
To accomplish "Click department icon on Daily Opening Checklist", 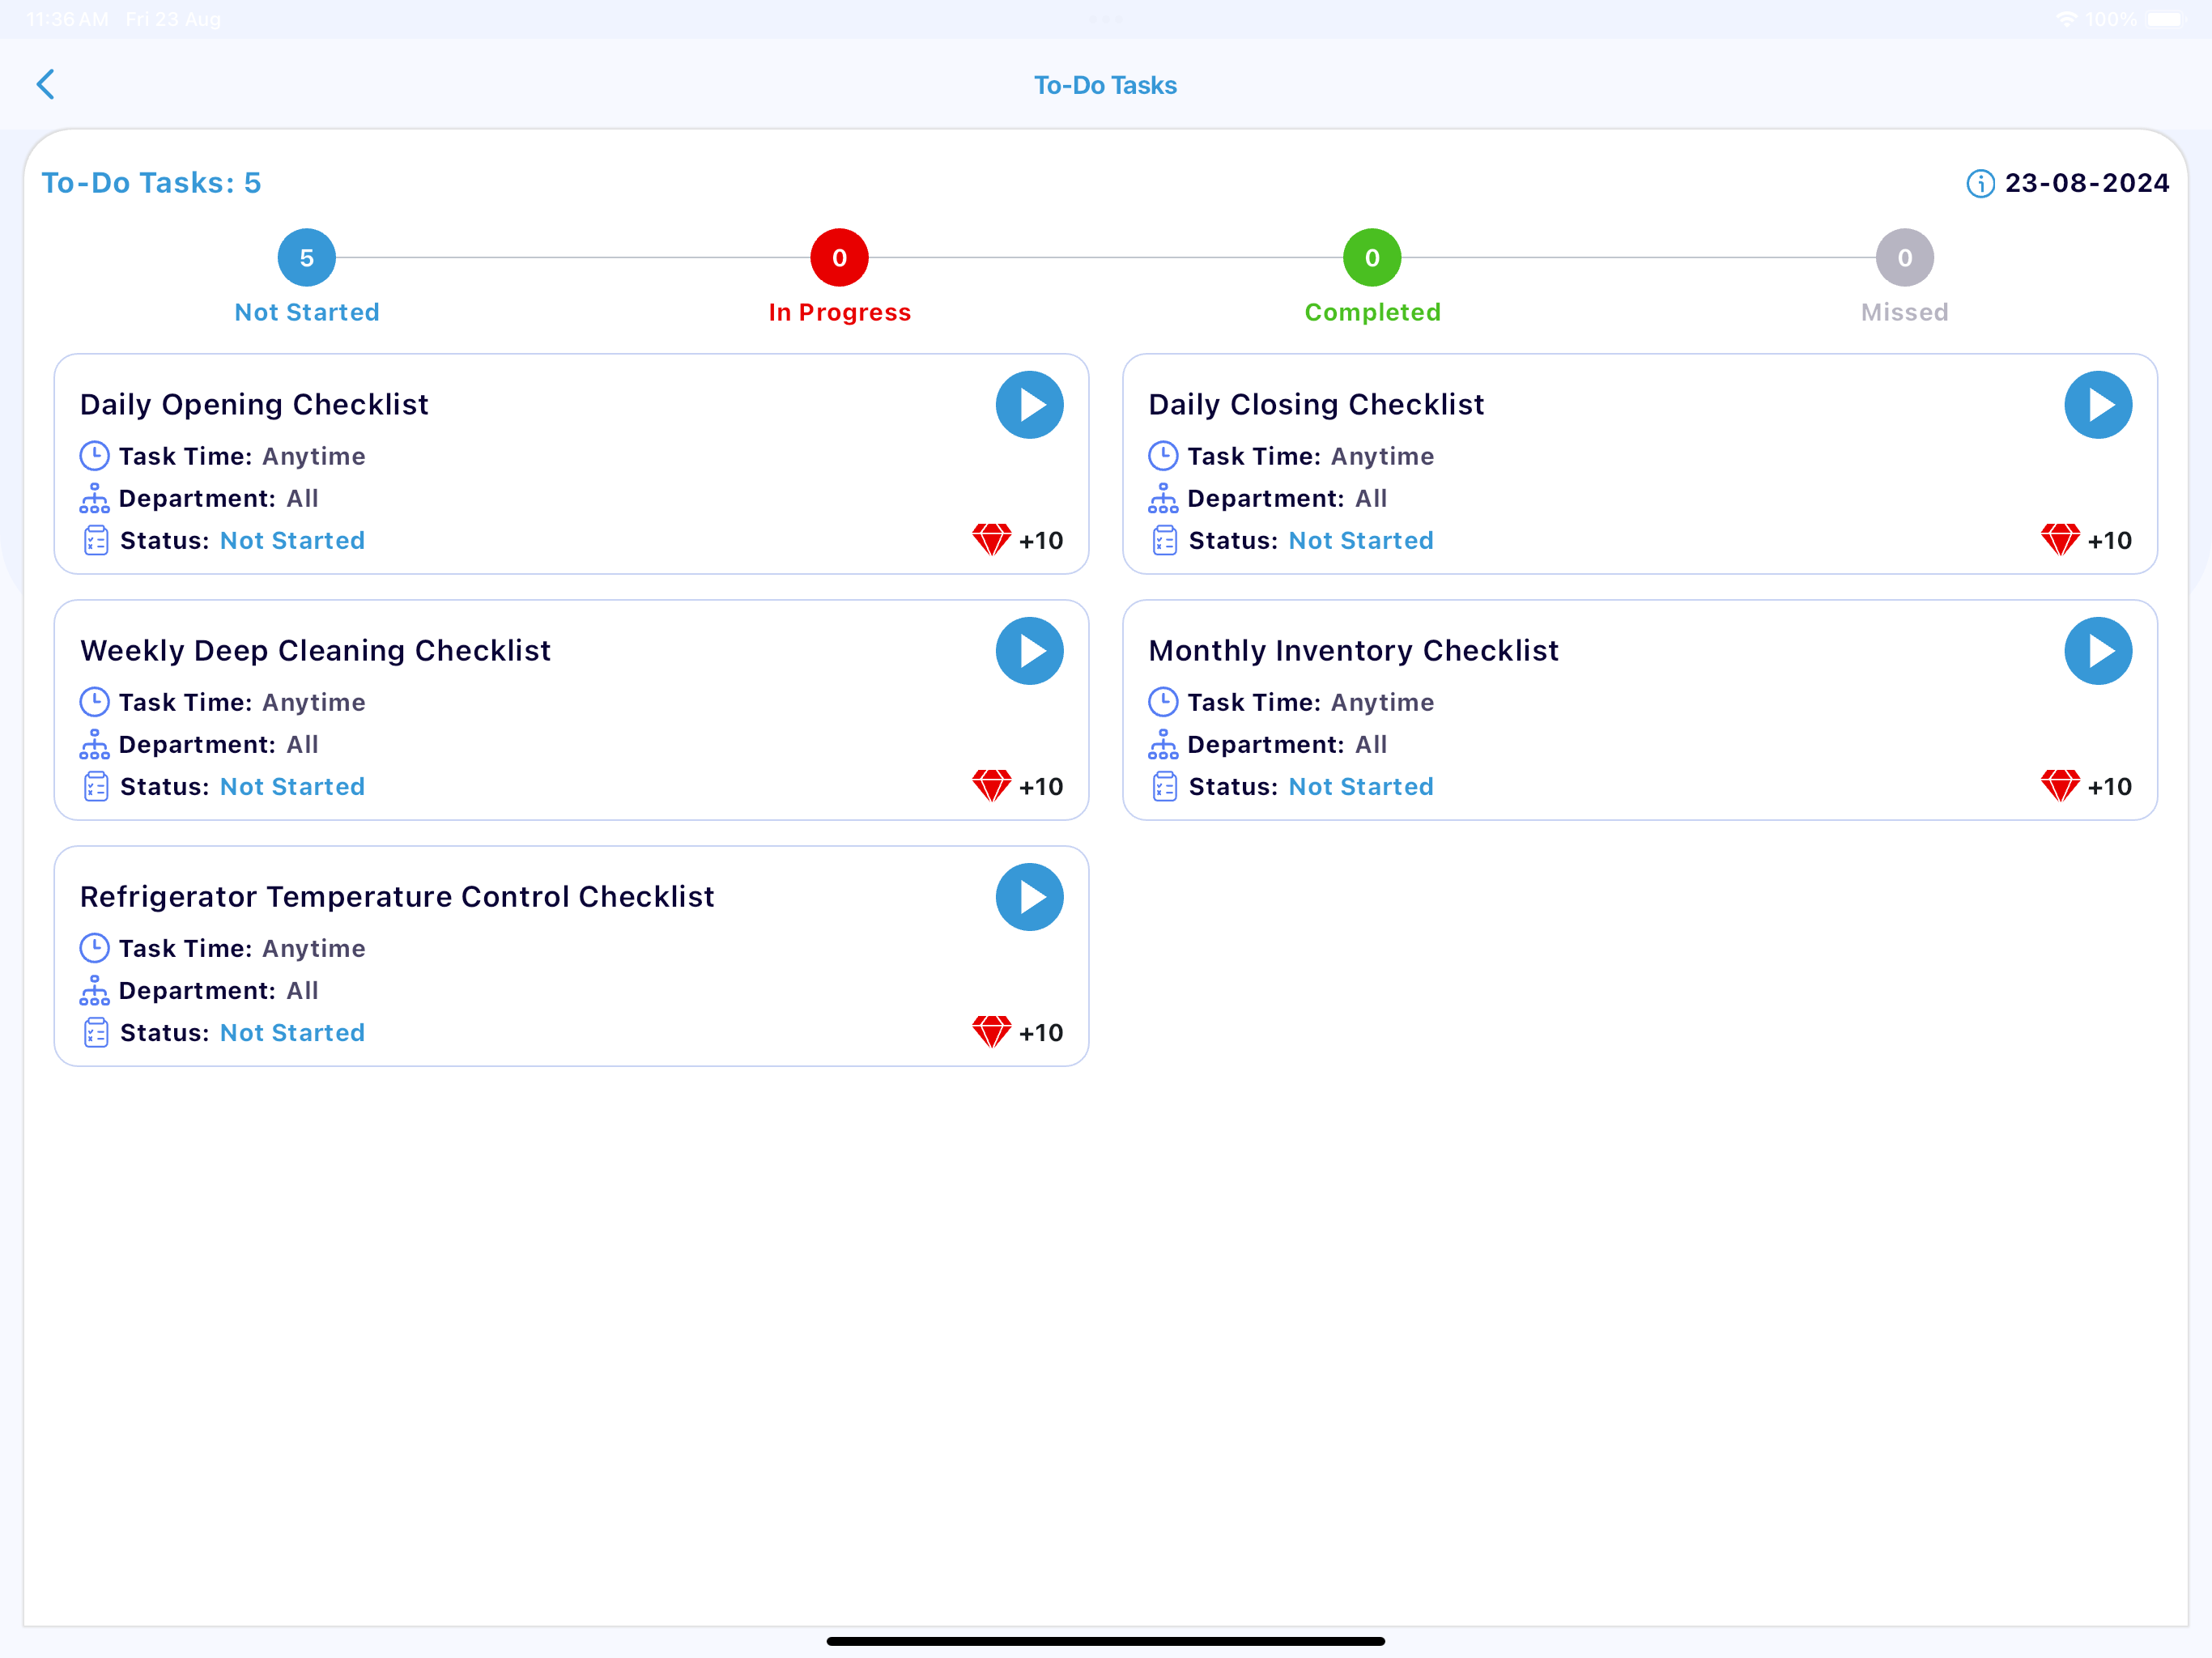I will [94, 498].
